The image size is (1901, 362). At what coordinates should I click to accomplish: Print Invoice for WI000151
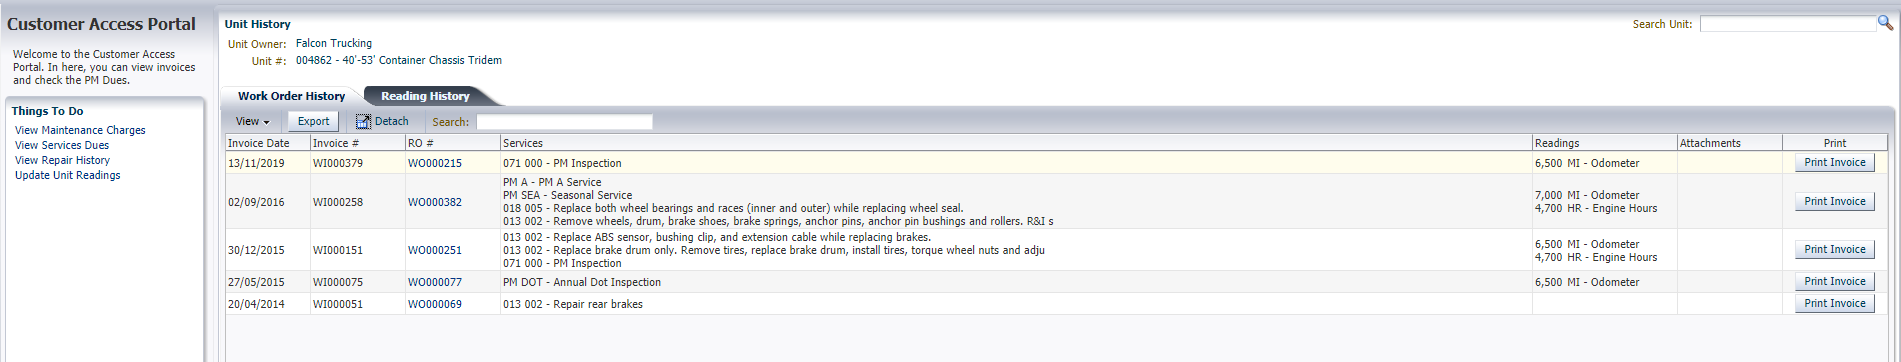pyautogui.click(x=1834, y=249)
